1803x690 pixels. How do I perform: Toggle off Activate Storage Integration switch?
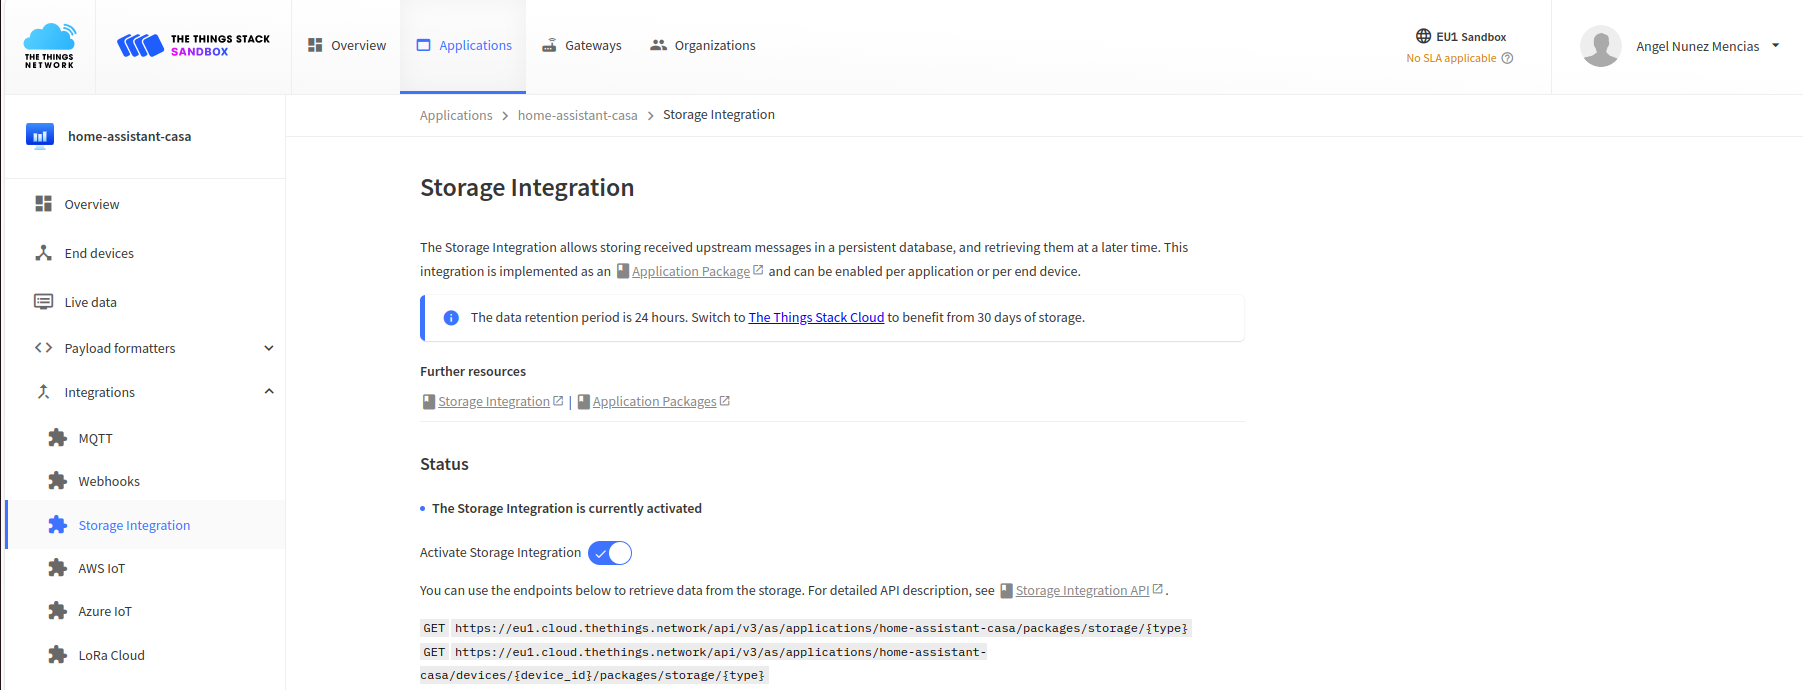610,553
